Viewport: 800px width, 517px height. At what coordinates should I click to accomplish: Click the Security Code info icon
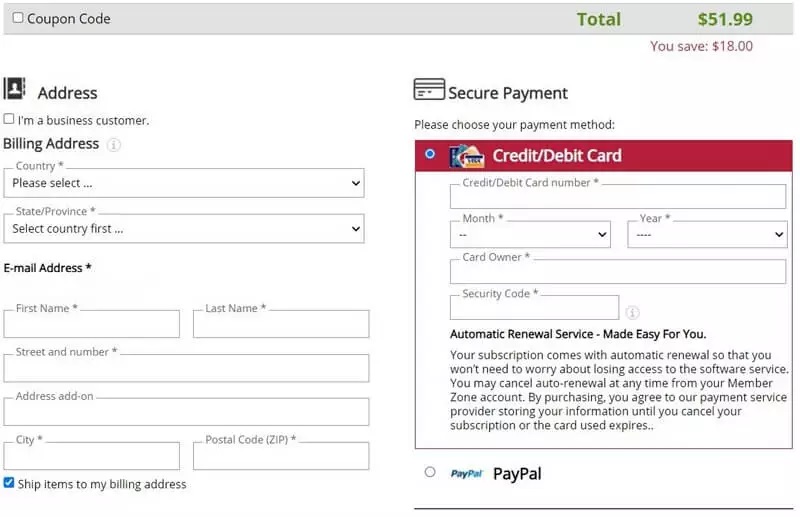pyautogui.click(x=632, y=312)
